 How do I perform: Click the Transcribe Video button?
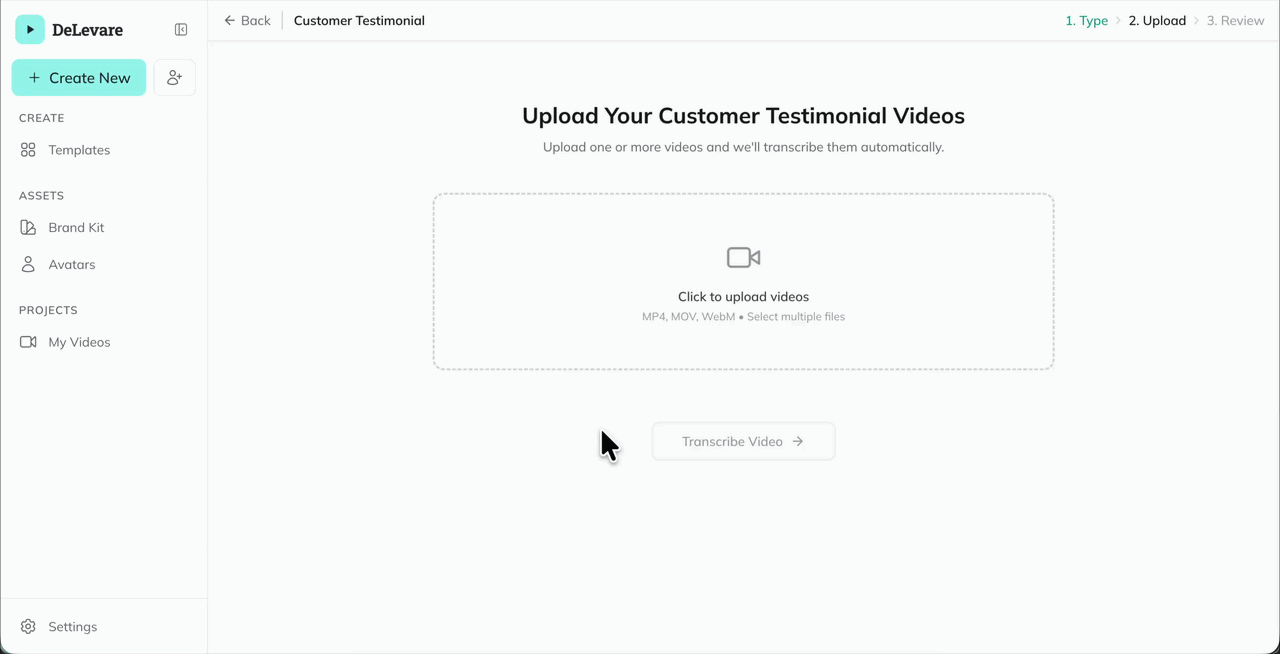tap(743, 441)
